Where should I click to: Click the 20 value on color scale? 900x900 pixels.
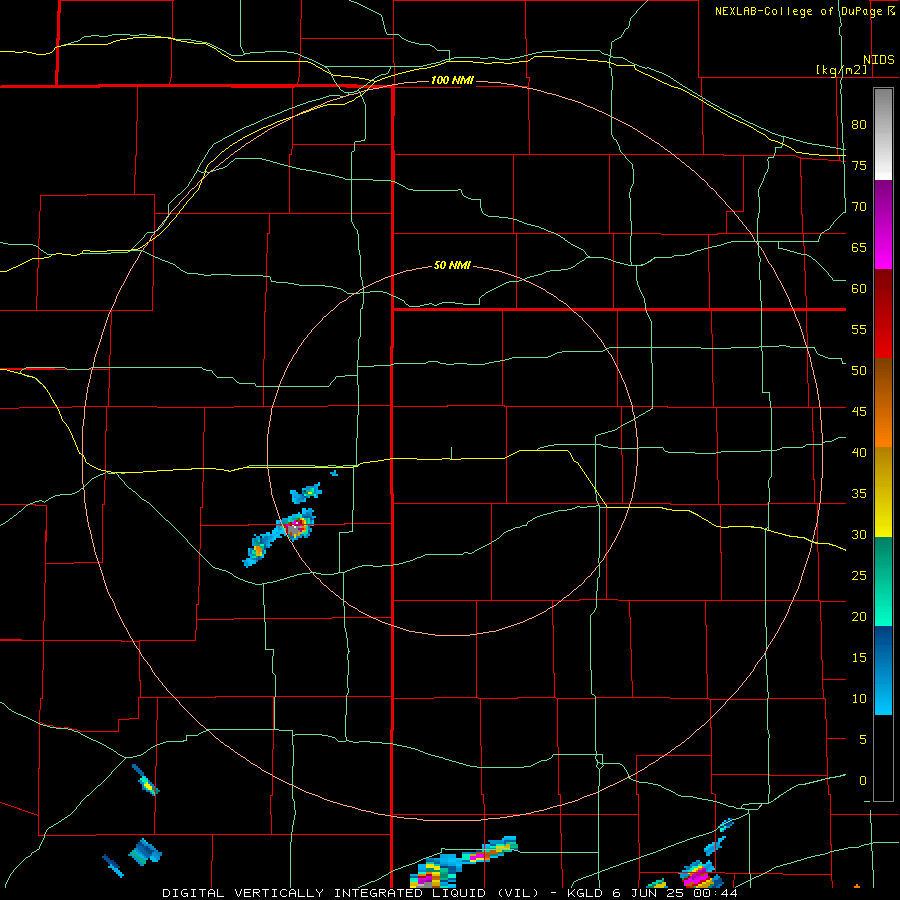(859, 616)
